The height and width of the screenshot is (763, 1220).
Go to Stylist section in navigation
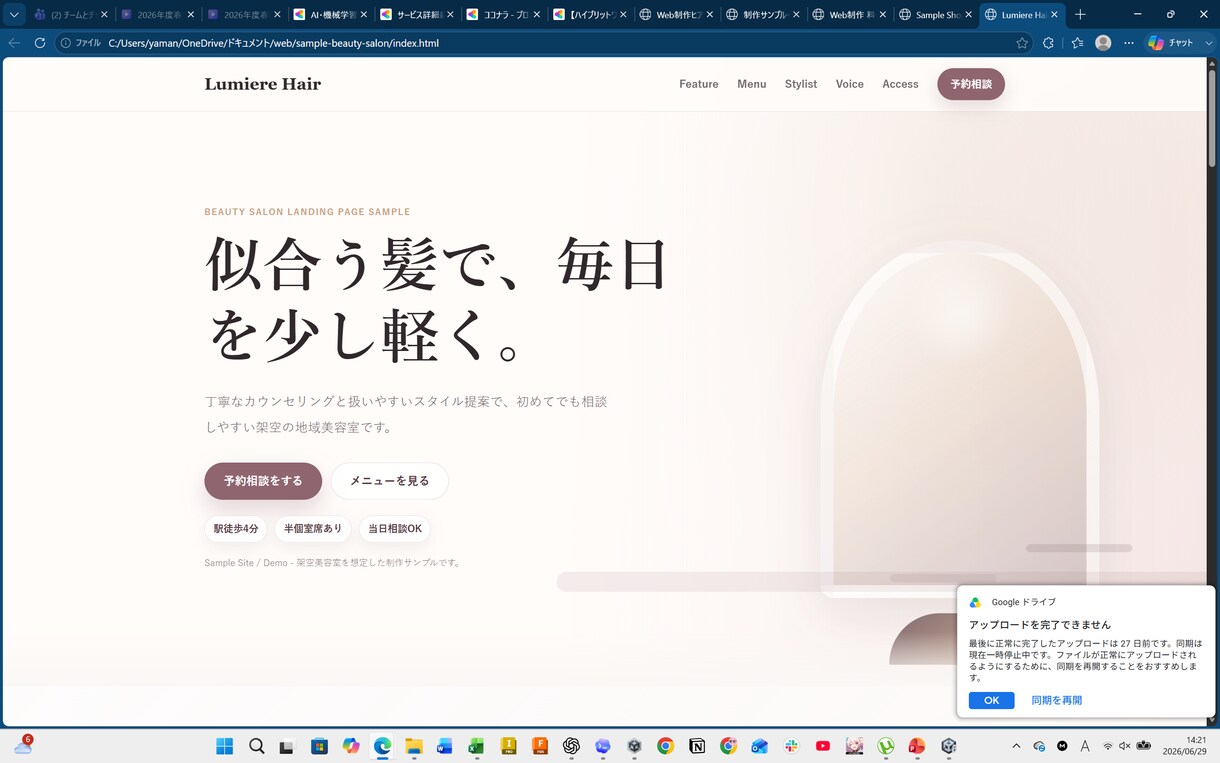tap(801, 84)
